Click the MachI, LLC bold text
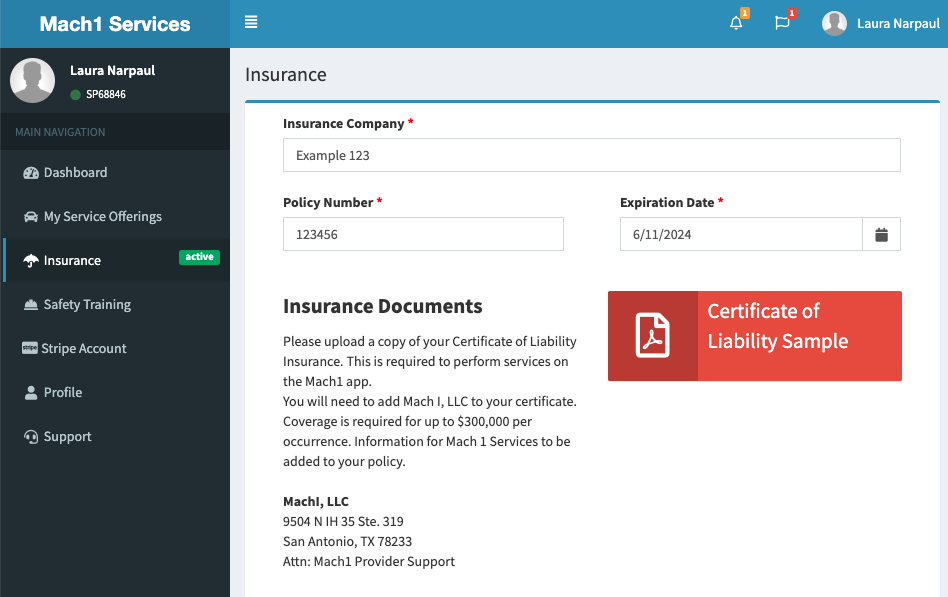 pyautogui.click(x=316, y=501)
